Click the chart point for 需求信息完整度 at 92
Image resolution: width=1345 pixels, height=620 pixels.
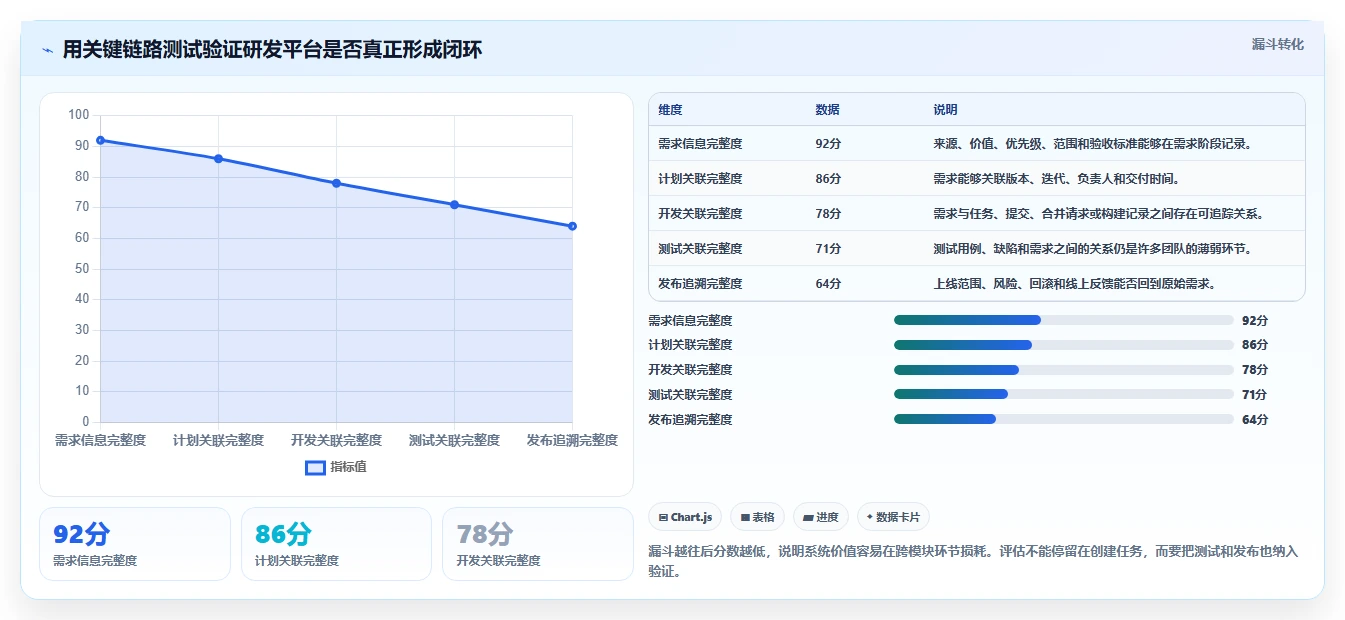coord(100,140)
